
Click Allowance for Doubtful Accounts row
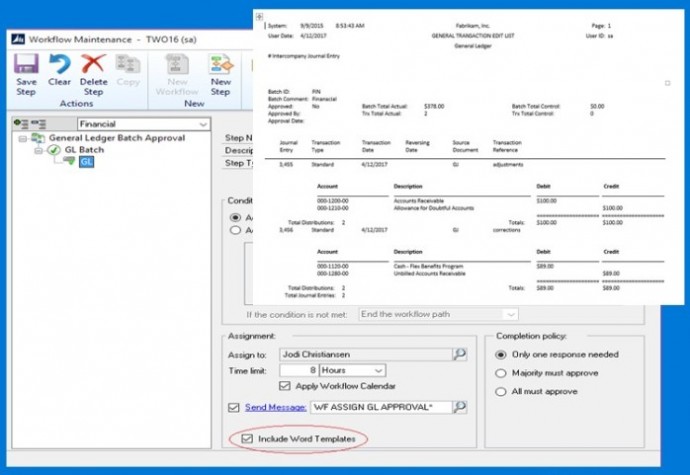(x=433, y=208)
